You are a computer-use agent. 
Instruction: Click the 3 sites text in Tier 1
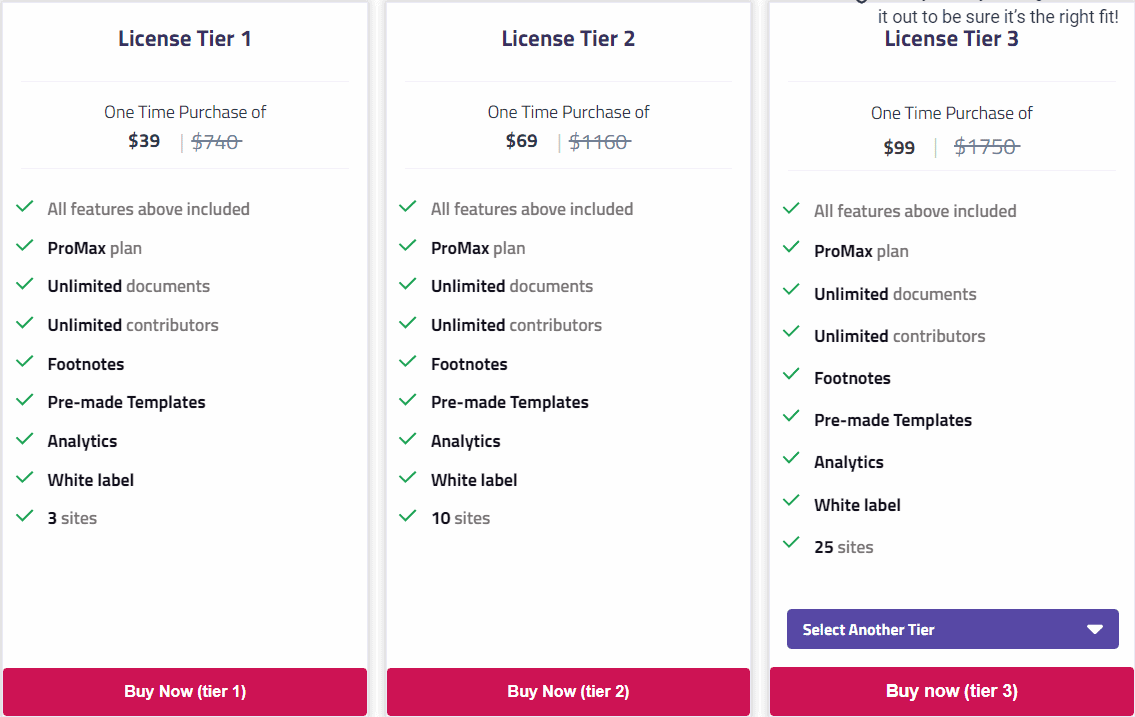[x=72, y=518]
